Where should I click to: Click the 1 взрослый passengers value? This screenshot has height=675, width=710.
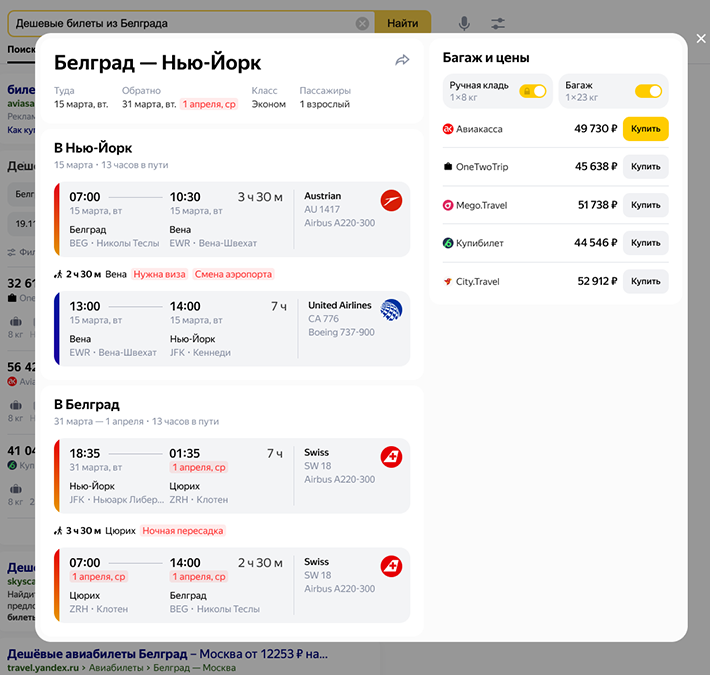pyautogui.click(x=325, y=104)
